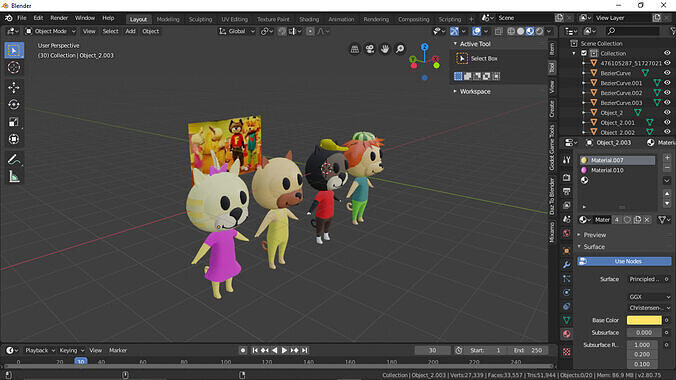The height and width of the screenshot is (380, 676).
Task: Select solid viewport shading mode
Action: point(521,31)
